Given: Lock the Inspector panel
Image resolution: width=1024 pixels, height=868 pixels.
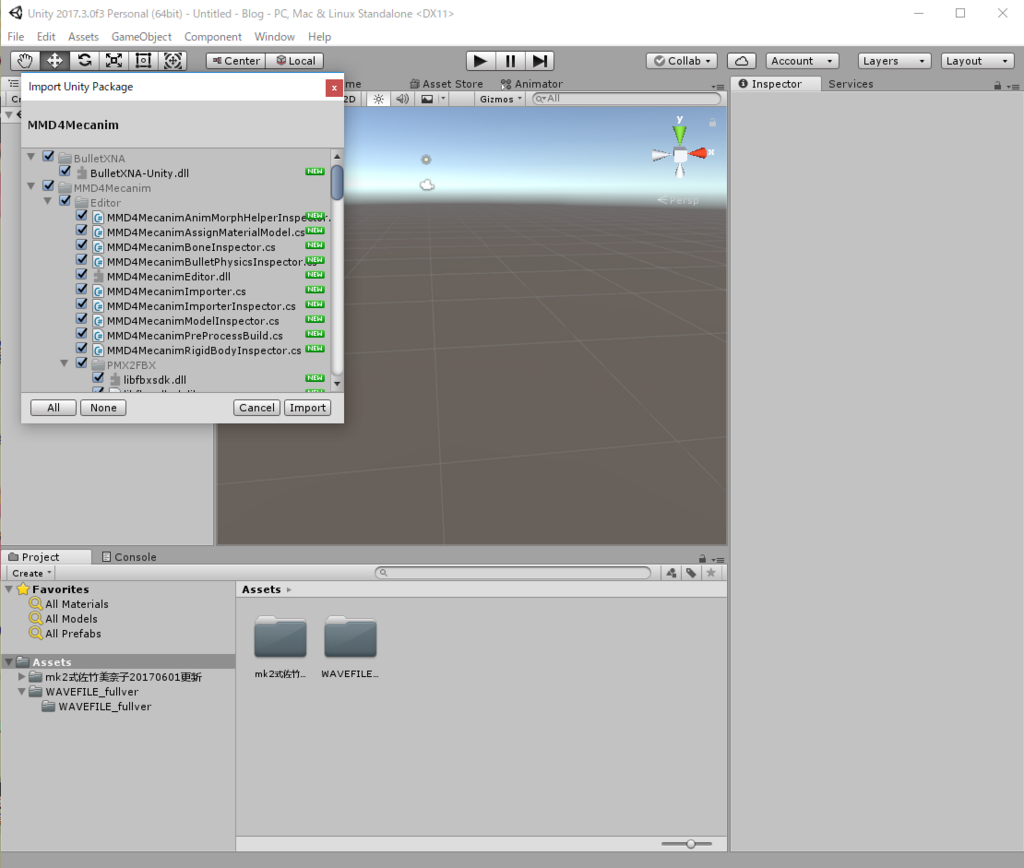Looking at the screenshot, I should click(x=997, y=86).
